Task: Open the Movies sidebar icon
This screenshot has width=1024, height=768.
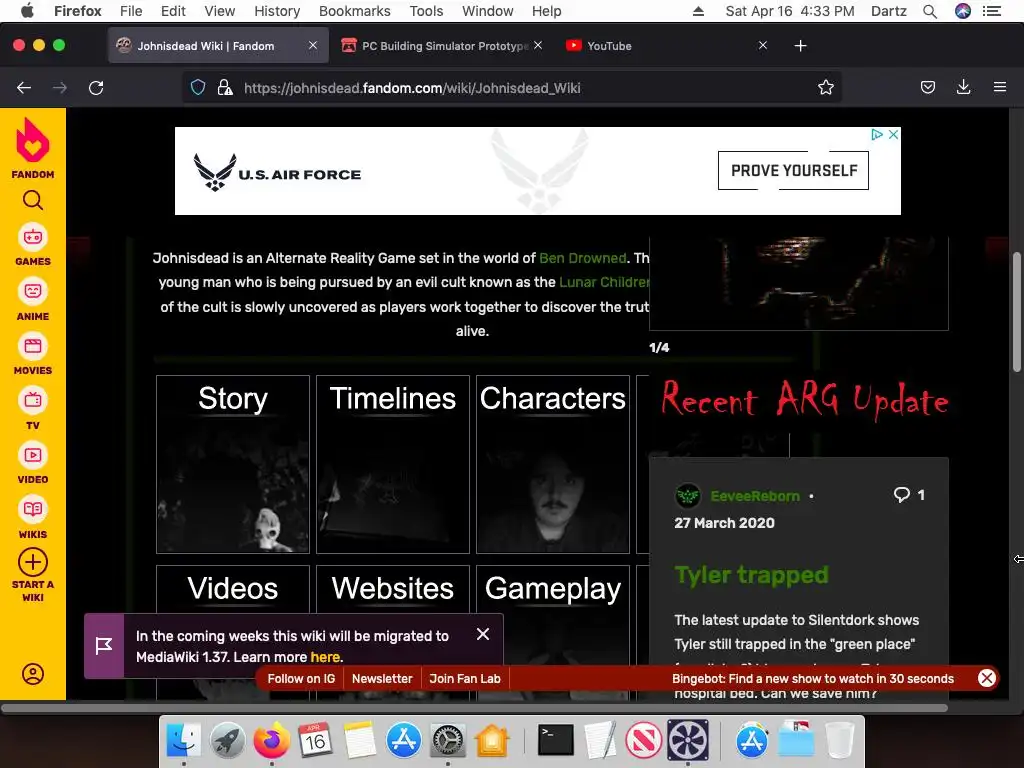Action: point(33,346)
